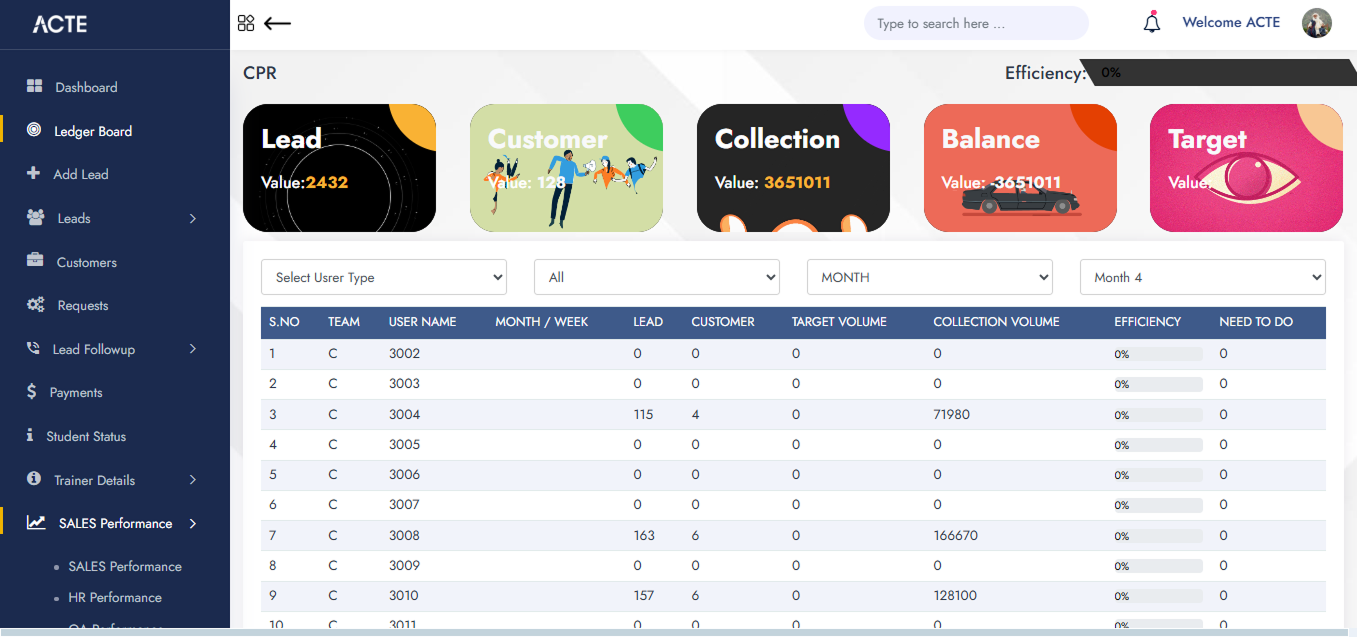This screenshot has height=637, width=1357.
Task: Click lead count 115 cell
Action: 643,414
